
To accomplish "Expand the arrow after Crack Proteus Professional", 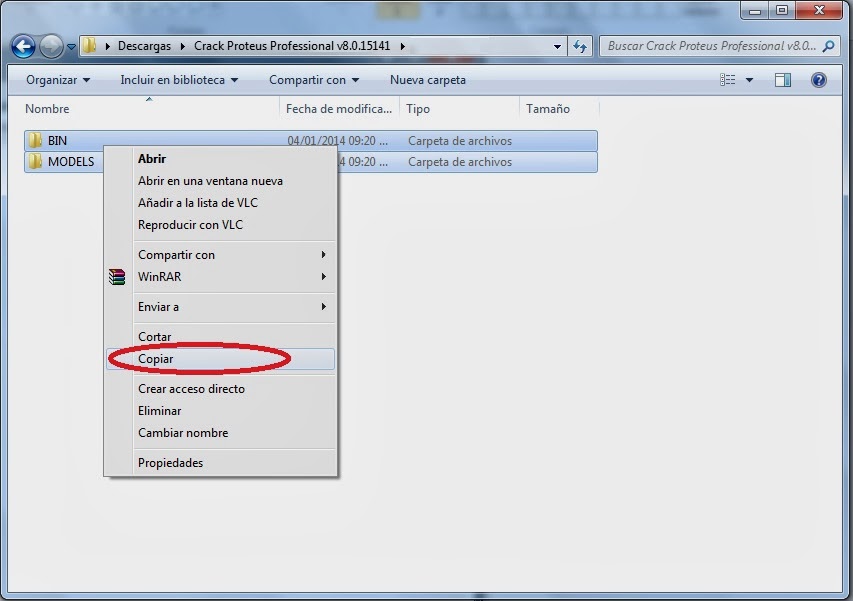I will [x=403, y=46].
